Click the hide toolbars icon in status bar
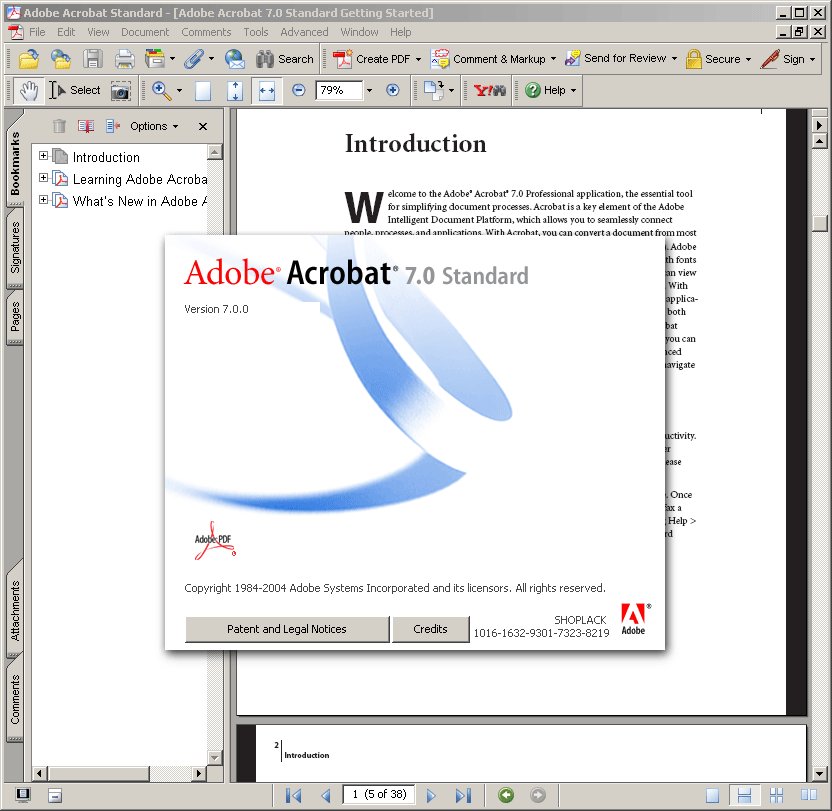832x811 pixels. pyautogui.click(x=55, y=796)
